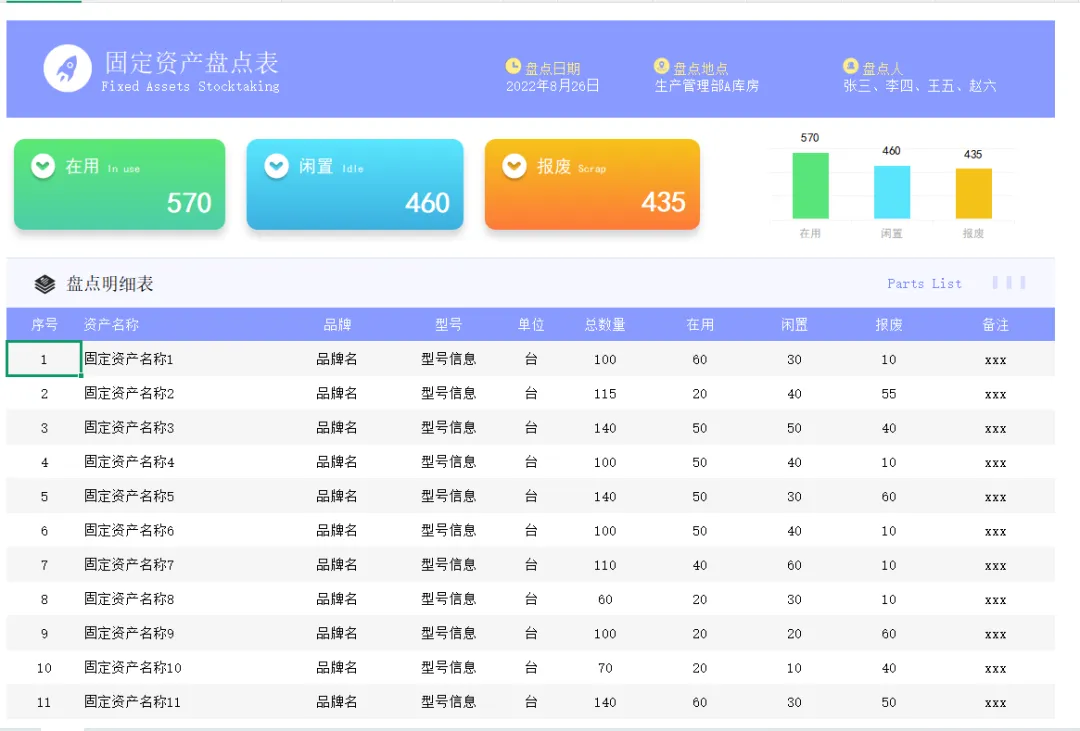
Task: Click the stacked layers icon beside 盘点明细表
Action: (x=45, y=284)
